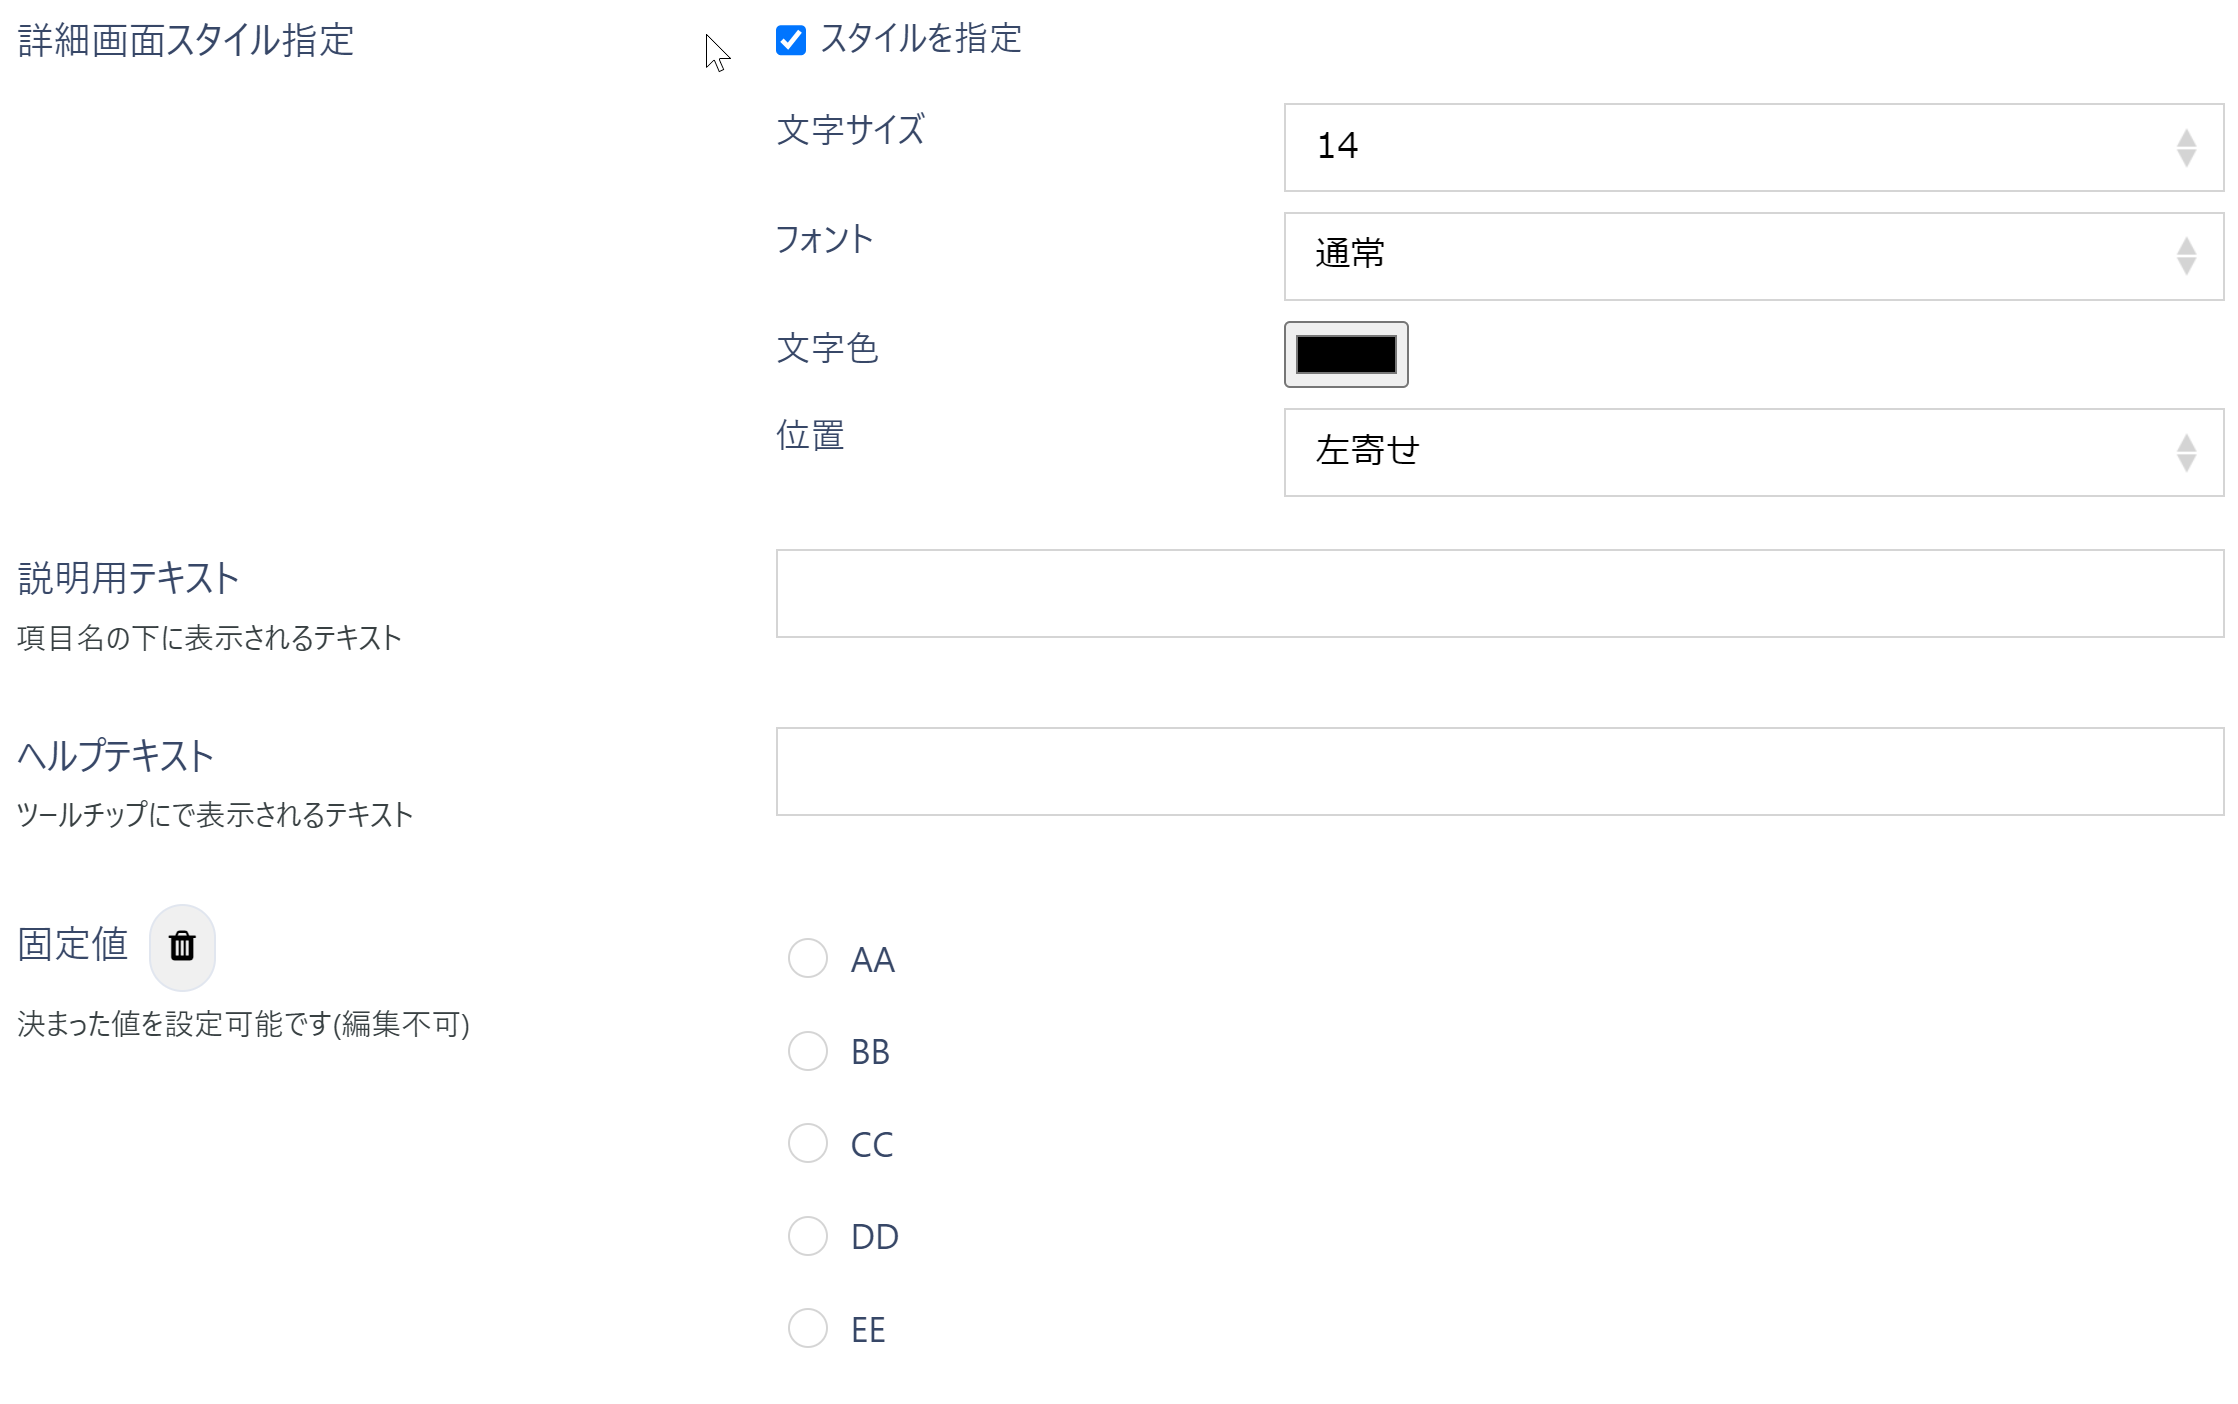Open the 文字サイズ dropdown showing 14
Image resolution: width=2238 pixels, height=1404 pixels.
pyautogui.click(x=1752, y=147)
